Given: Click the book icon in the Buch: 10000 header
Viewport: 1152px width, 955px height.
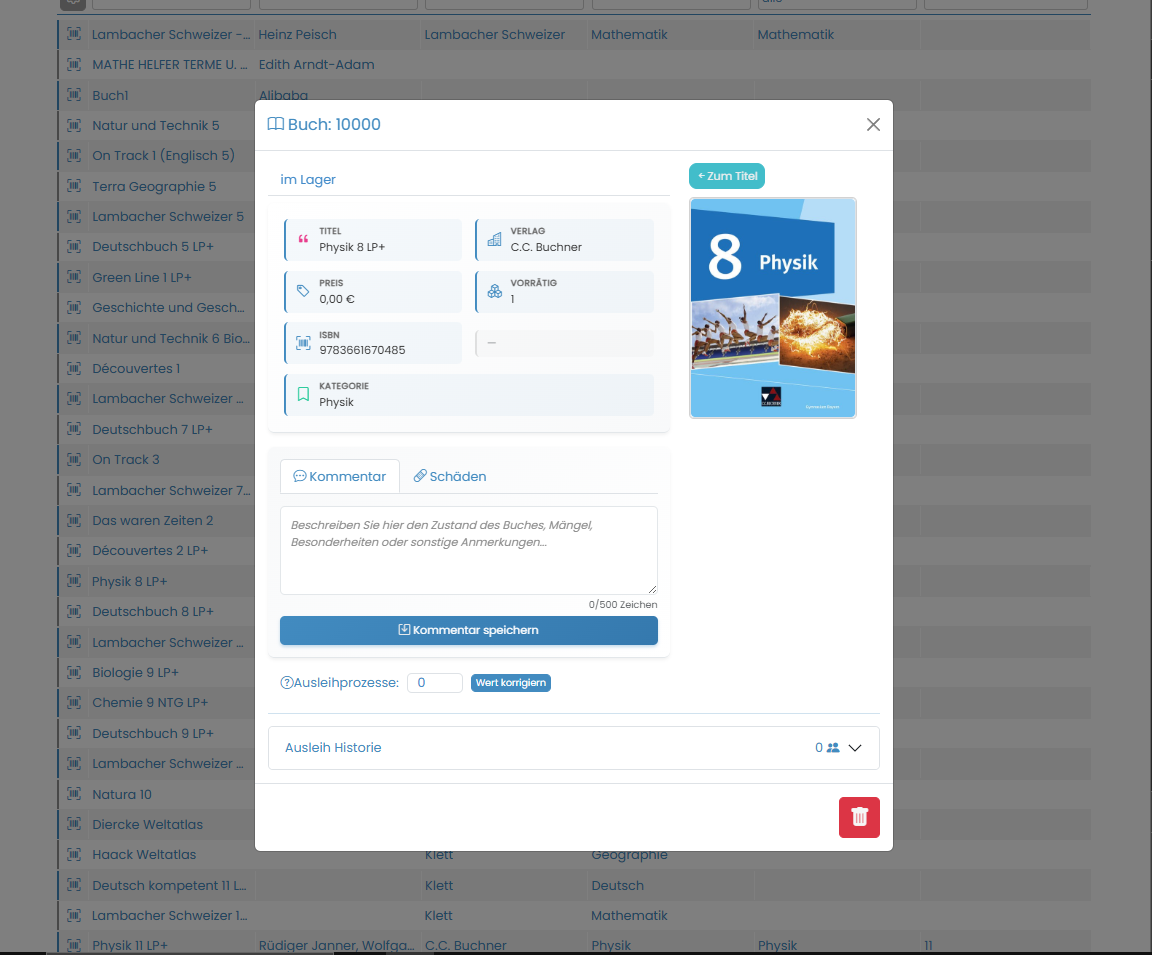Looking at the screenshot, I should (x=275, y=124).
